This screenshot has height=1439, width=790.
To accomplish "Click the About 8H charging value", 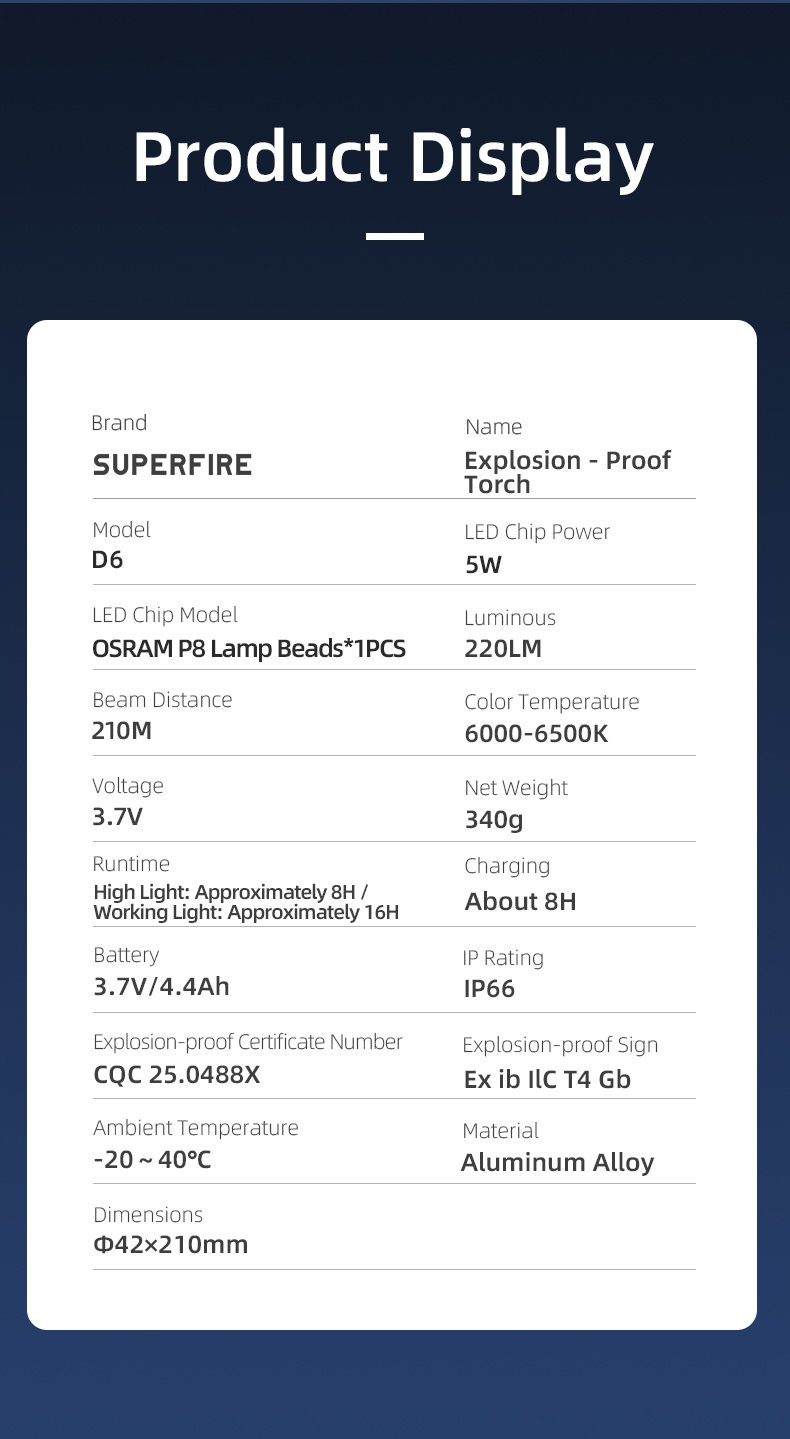I will (x=520, y=901).
